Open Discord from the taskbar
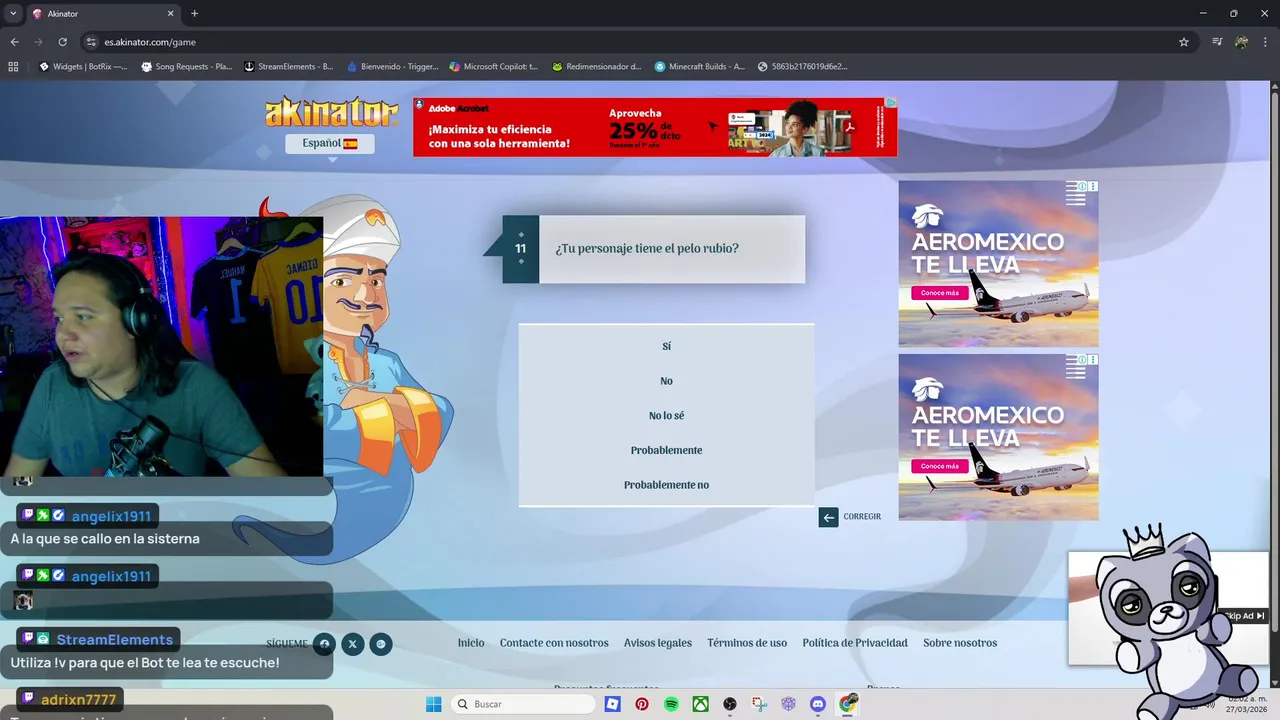Screen dimensions: 1280x720 [818, 704]
